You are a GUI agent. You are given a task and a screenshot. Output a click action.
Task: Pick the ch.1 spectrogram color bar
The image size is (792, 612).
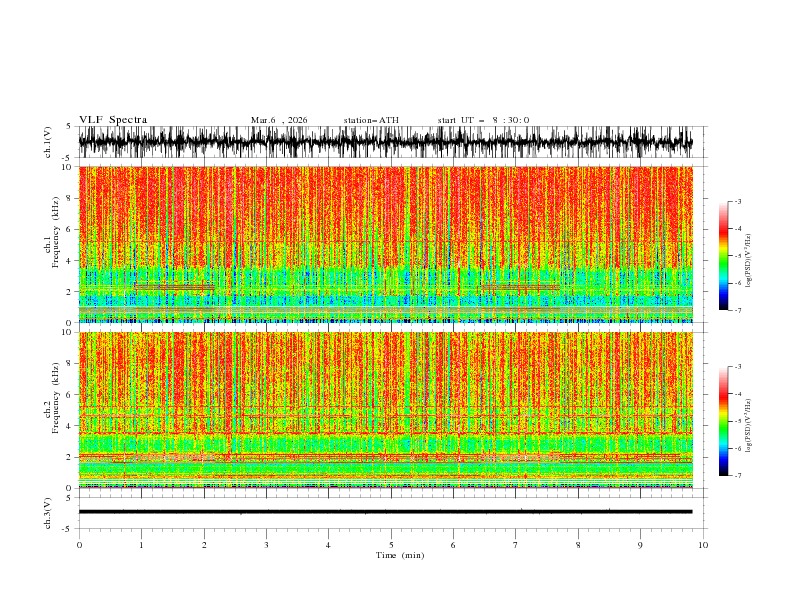pyautogui.click(x=723, y=256)
